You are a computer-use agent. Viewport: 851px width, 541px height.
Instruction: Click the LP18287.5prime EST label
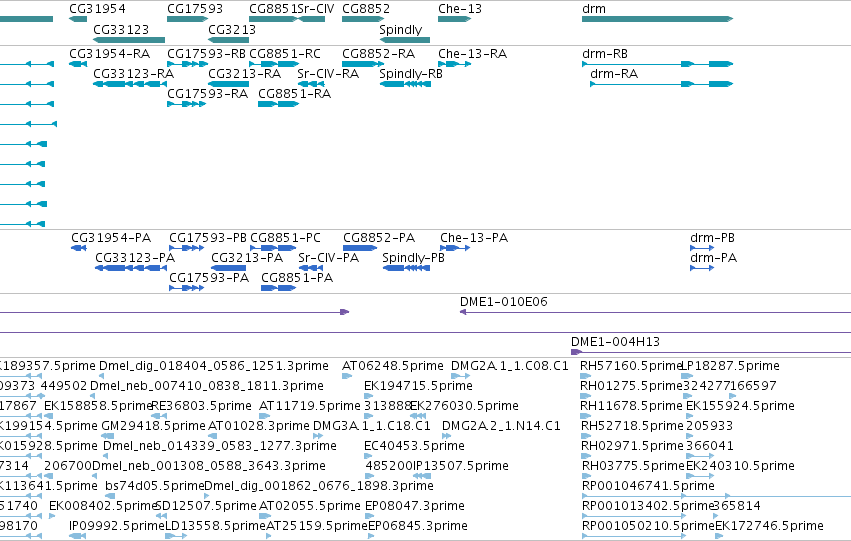coord(730,366)
